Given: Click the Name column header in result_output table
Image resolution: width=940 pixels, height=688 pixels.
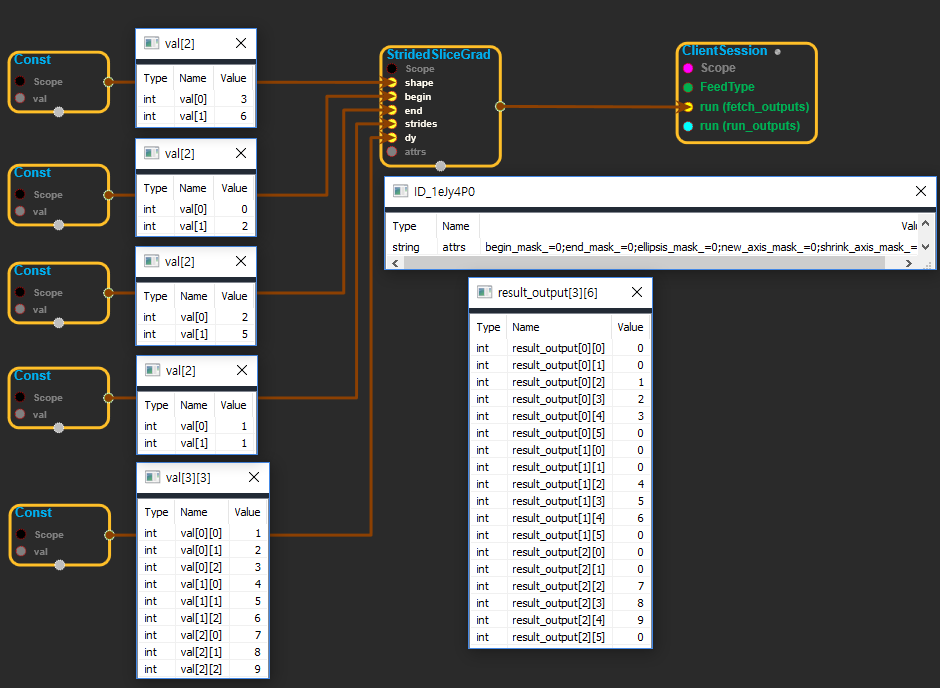Looking at the screenshot, I should coord(525,327).
